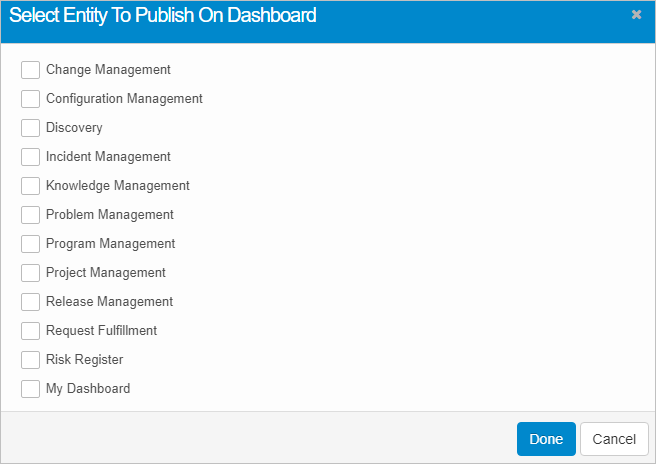This screenshot has width=656, height=464.
Task: Click the Discovery label text
Action: (x=74, y=128)
